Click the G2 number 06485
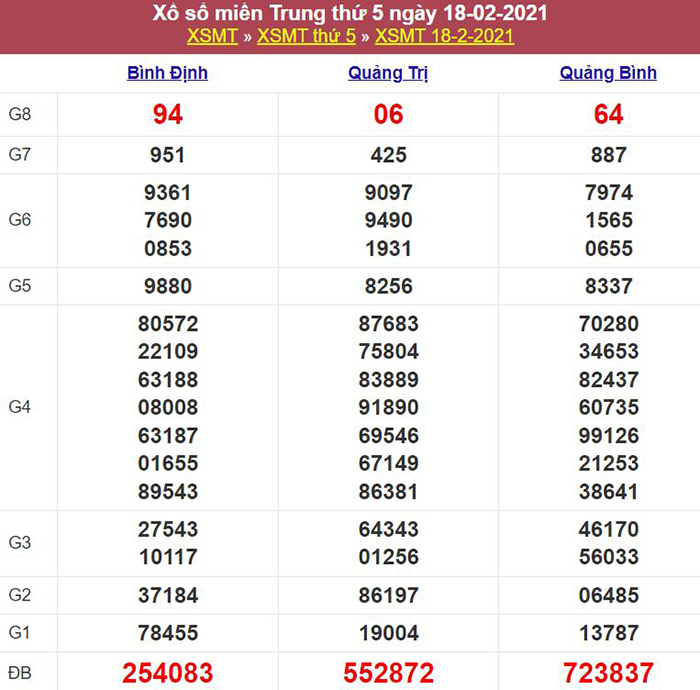The width and height of the screenshot is (700, 690). [609, 596]
